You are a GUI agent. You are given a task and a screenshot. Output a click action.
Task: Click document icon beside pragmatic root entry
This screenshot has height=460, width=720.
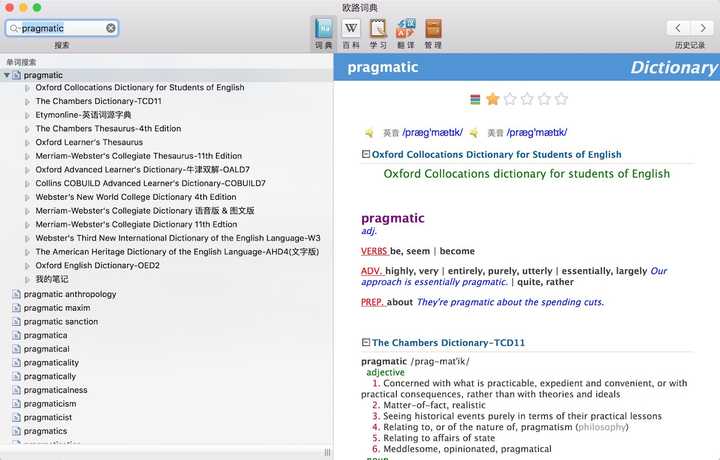[17, 75]
